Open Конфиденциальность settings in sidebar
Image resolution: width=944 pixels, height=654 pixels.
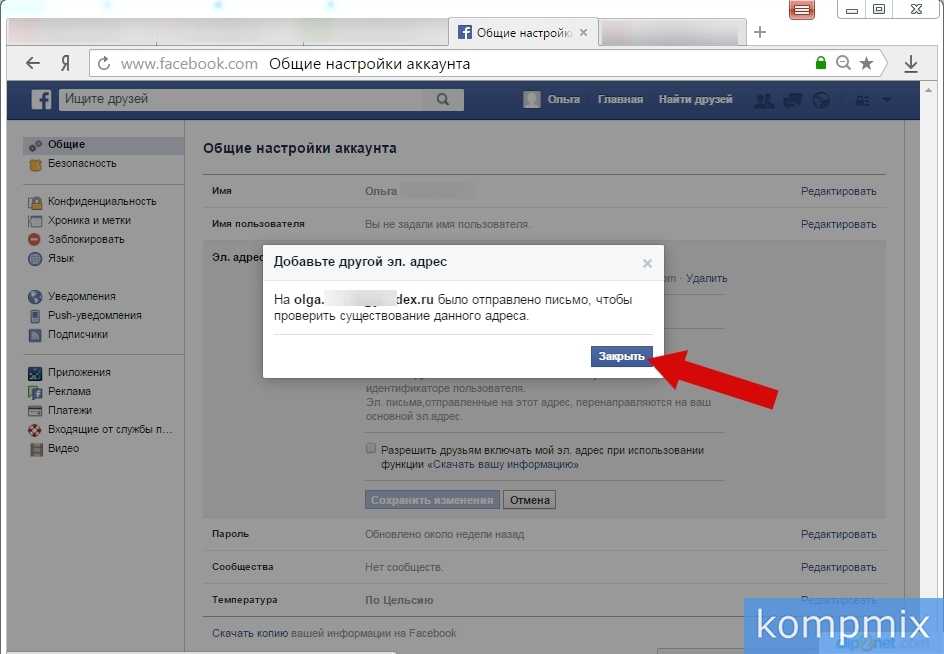point(102,201)
